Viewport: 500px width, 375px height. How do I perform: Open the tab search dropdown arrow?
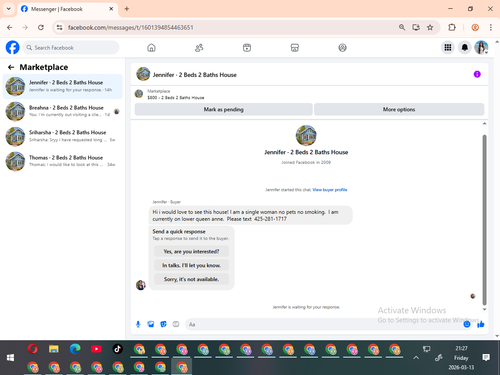point(9,9)
